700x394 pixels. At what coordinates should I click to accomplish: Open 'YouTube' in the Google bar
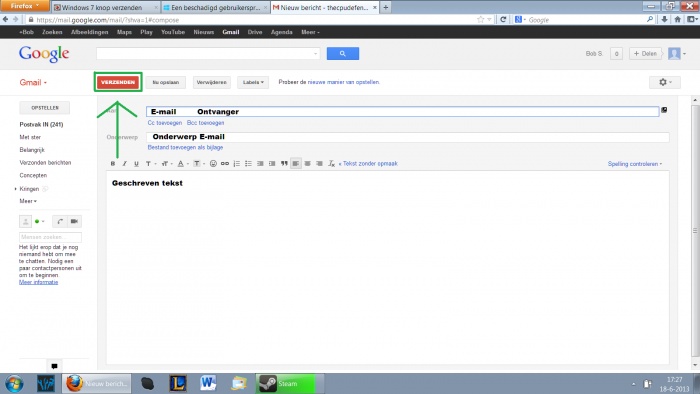(173, 32)
